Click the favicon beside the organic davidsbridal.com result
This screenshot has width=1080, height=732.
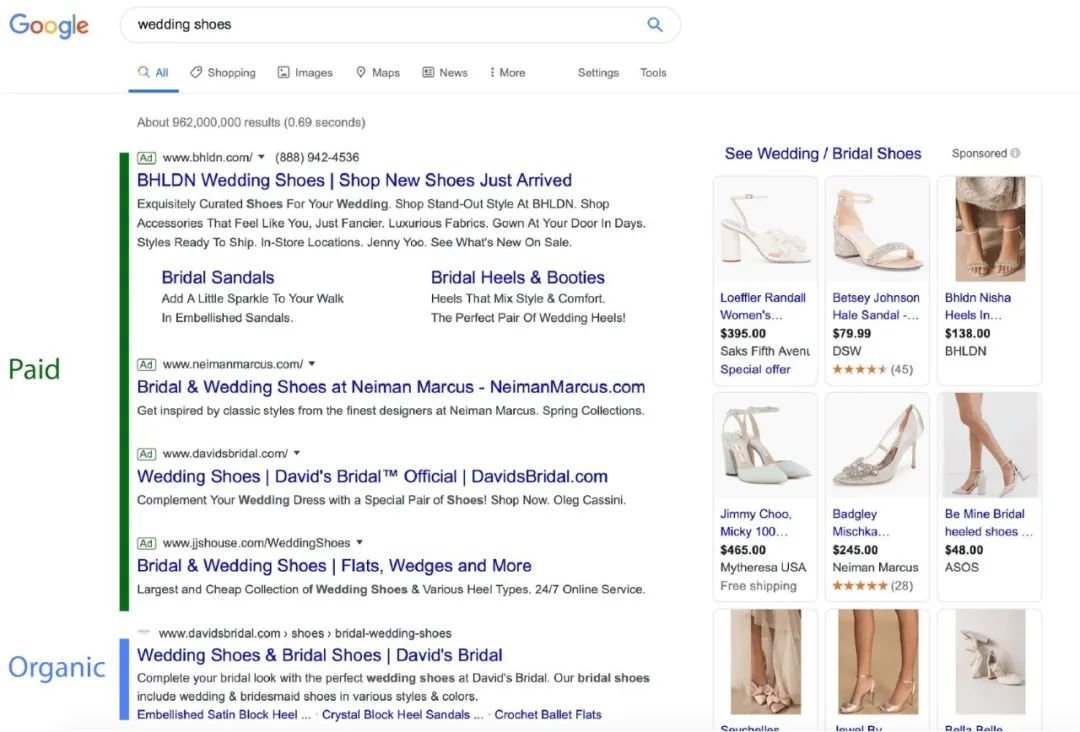coord(144,632)
